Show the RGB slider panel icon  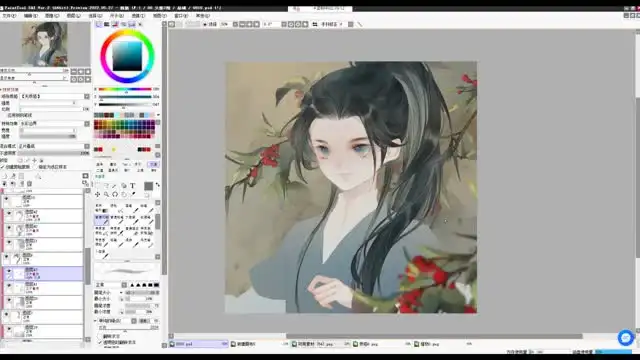107,24
